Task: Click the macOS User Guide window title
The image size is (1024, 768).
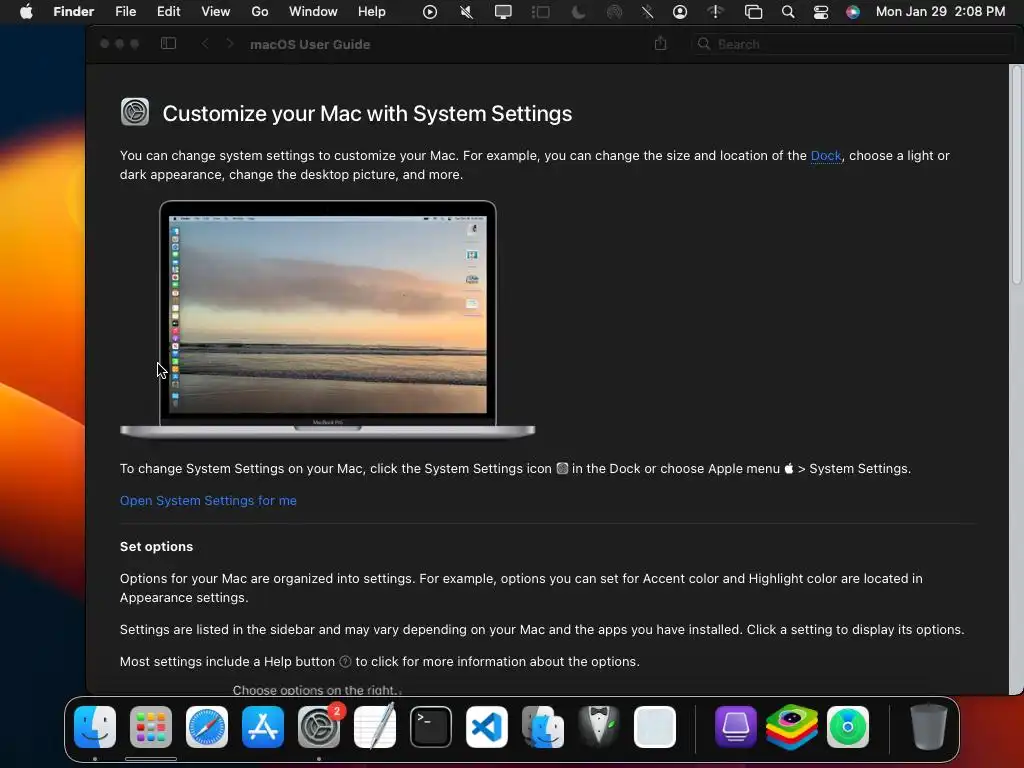Action: (x=310, y=44)
